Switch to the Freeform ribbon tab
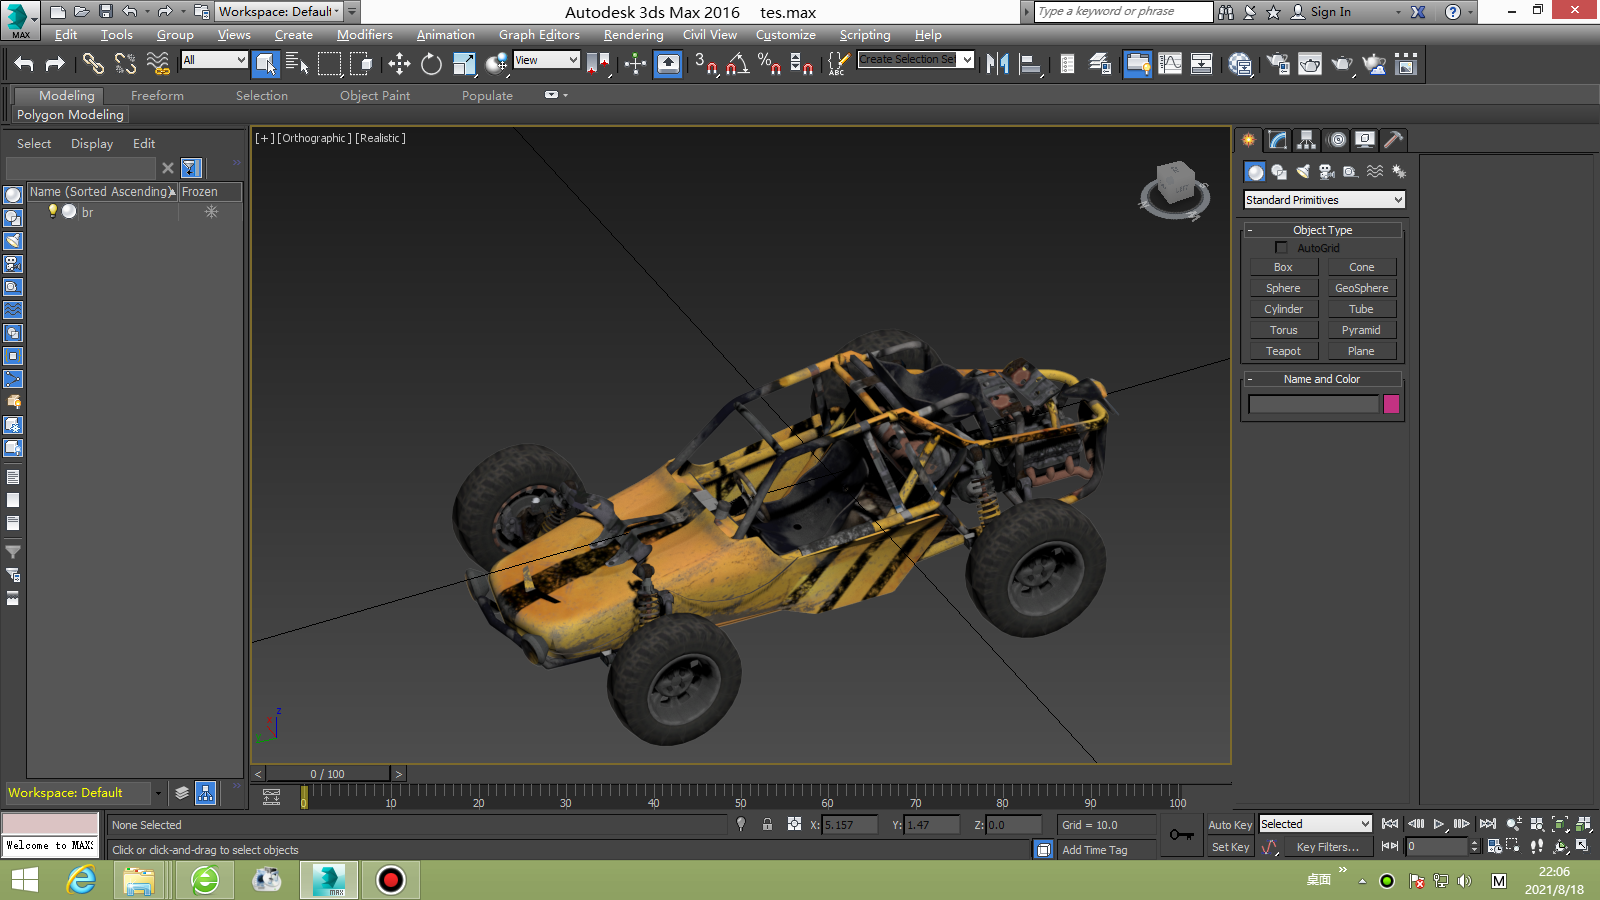Viewport: 1600px width, 900px height. click(157, 96)
